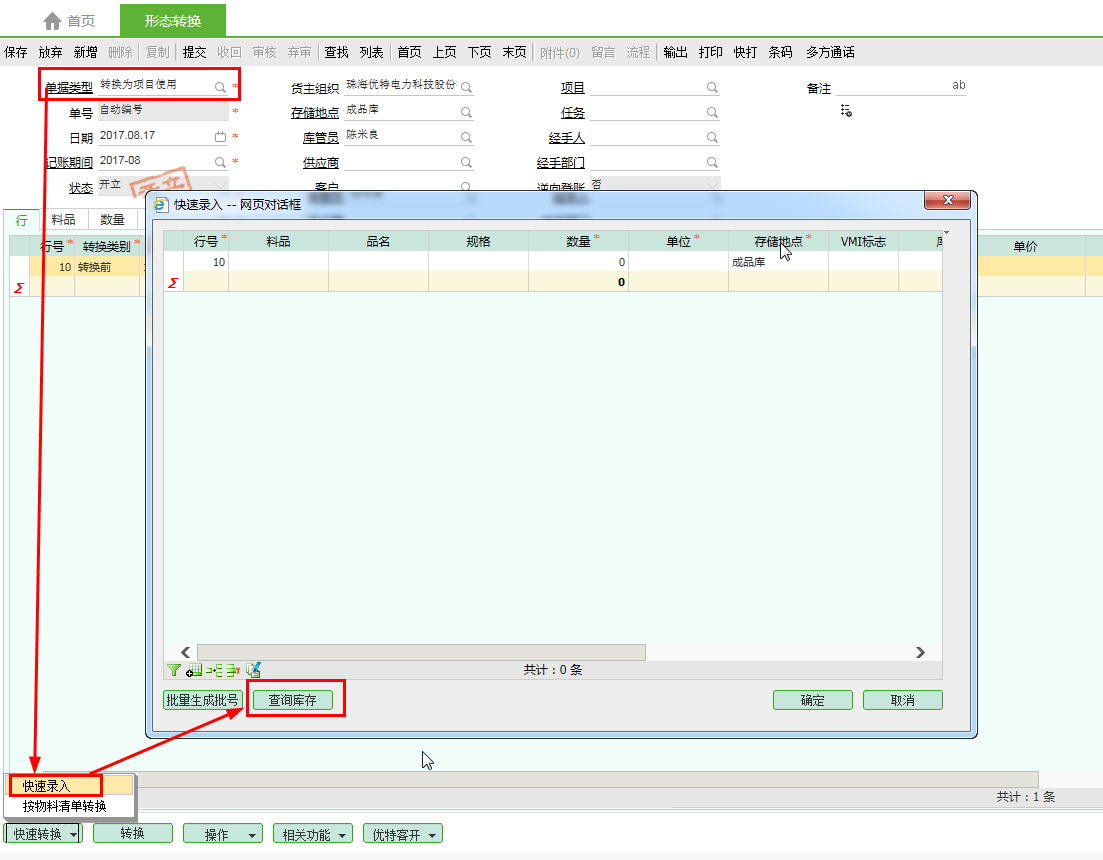The width and height of the screenshot is (1103, 860).
Task: Click the dialog horizontal scrollbar right arrow
Action: point(920,652)
